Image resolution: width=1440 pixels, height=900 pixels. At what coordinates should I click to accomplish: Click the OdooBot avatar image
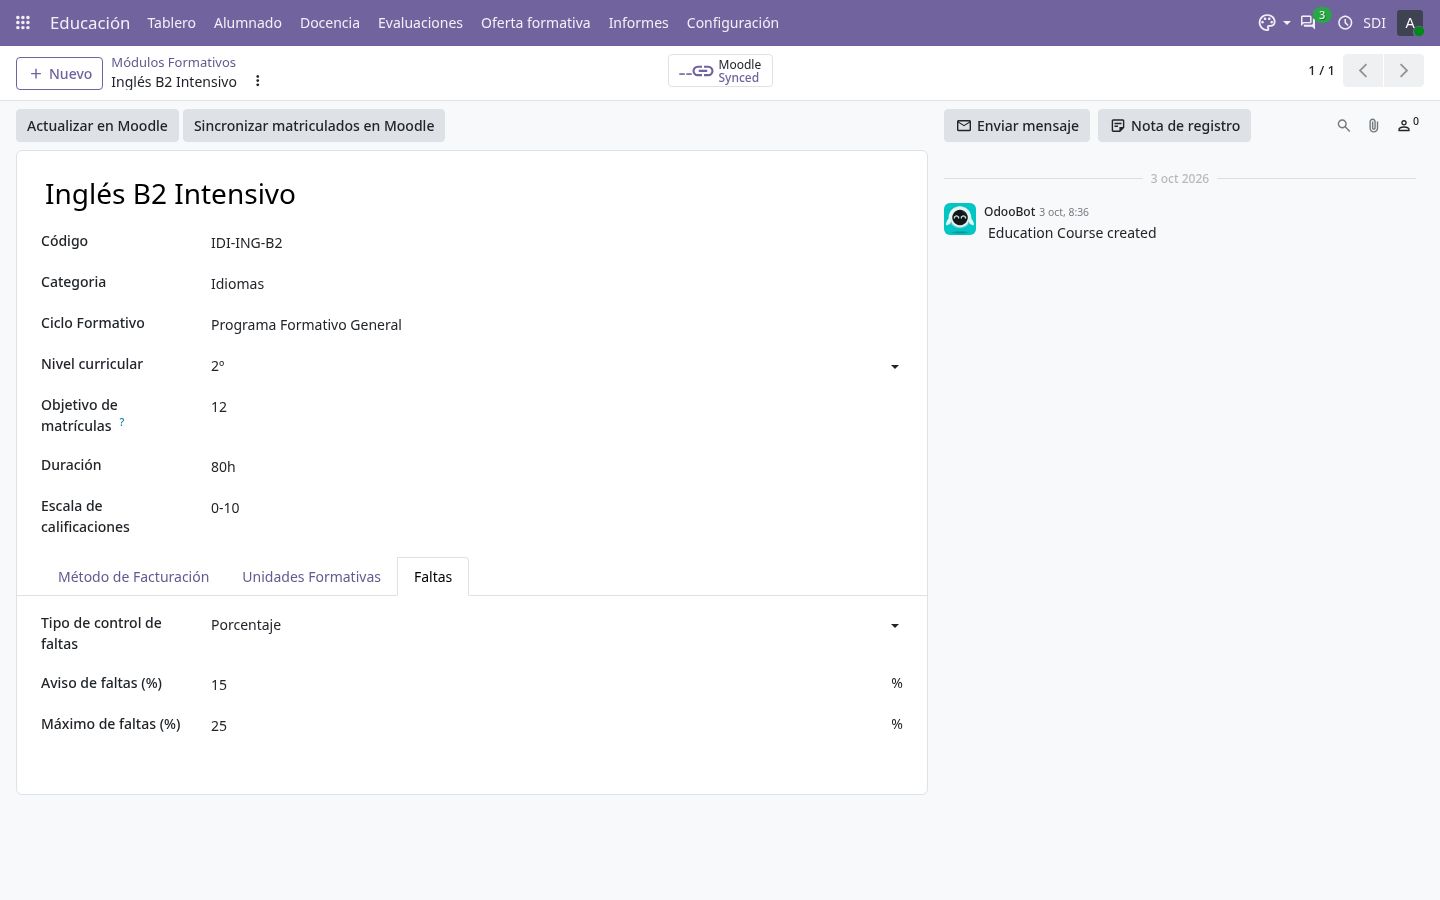pyautogui.click(x=960, y=219)
